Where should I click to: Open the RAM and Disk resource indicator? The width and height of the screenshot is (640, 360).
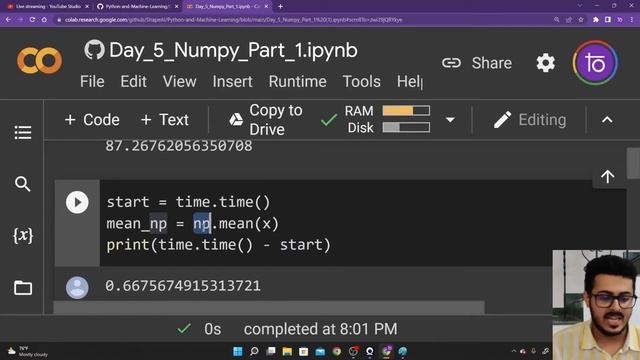click(x=387, y=119)
